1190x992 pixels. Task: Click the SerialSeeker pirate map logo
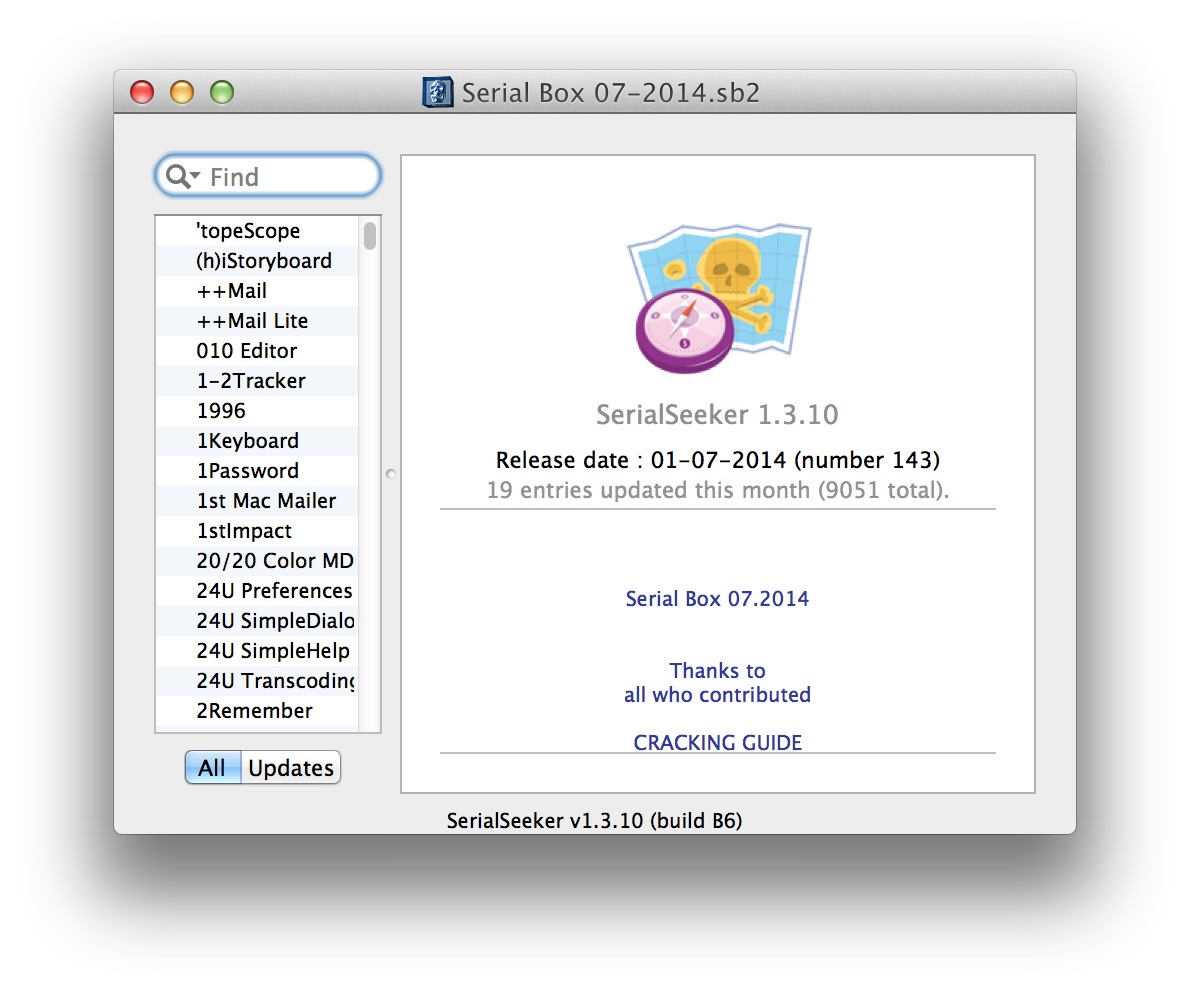click(718, 298)
